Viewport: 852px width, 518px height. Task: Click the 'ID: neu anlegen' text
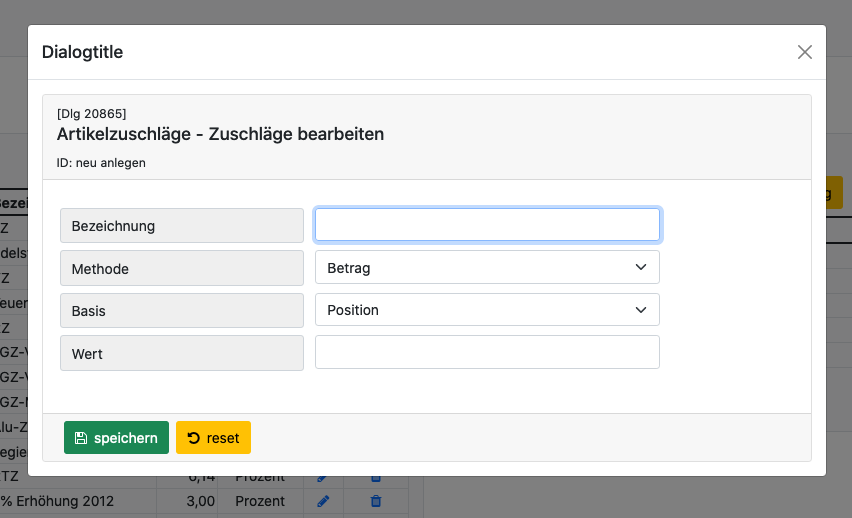click(101, 162)
